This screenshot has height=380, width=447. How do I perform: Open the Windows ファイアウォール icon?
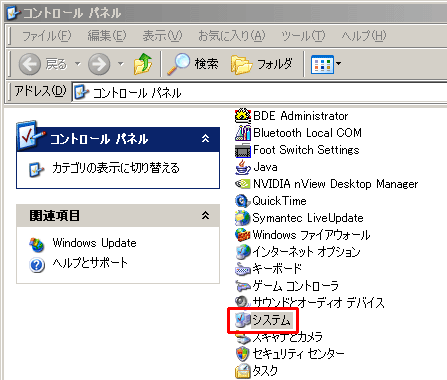click(243, 235)
